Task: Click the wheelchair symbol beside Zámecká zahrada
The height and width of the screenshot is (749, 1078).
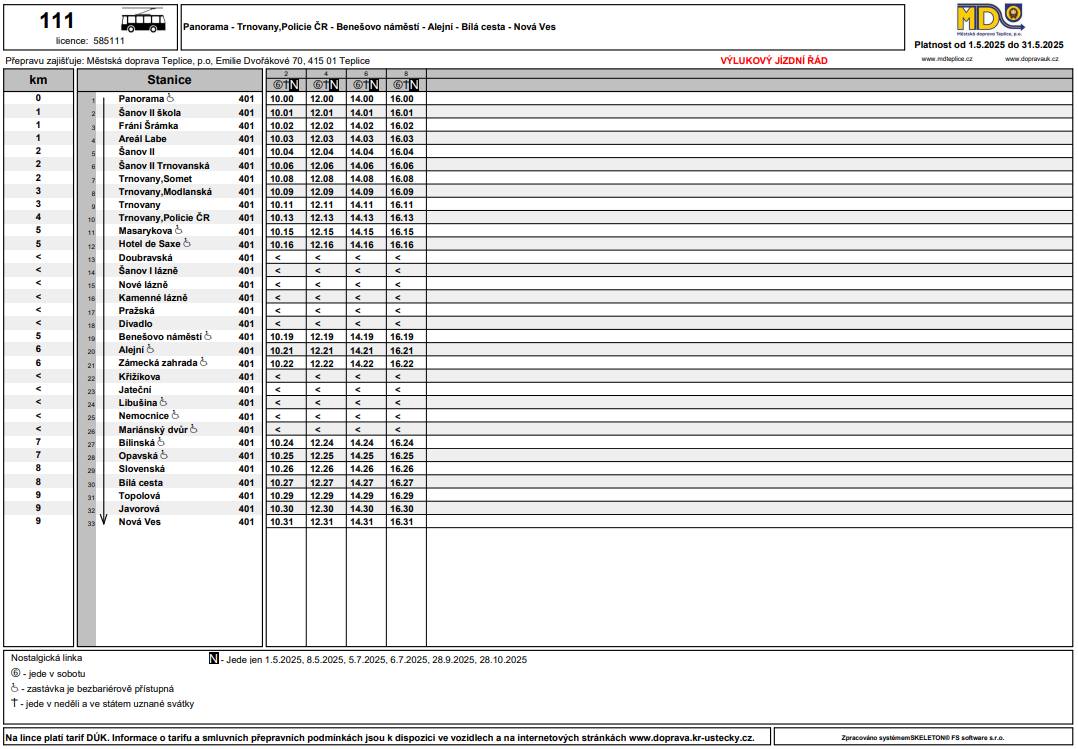Action: pos(203,363)
